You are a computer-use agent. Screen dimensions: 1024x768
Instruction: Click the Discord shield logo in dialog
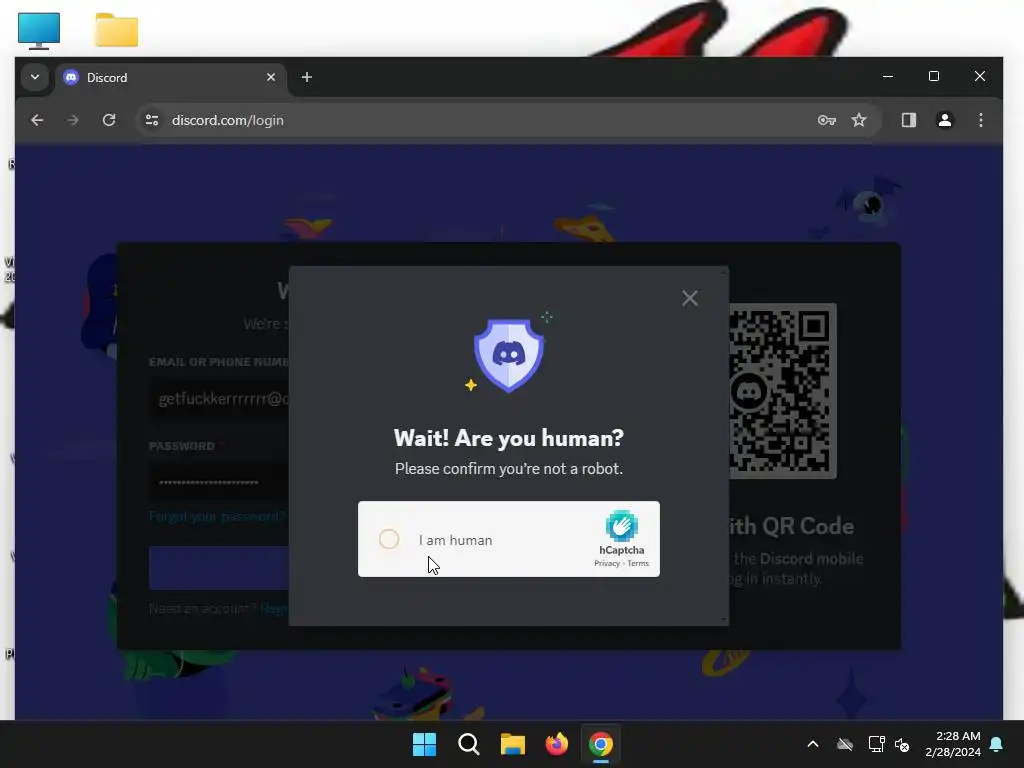[x=509, y=355]
